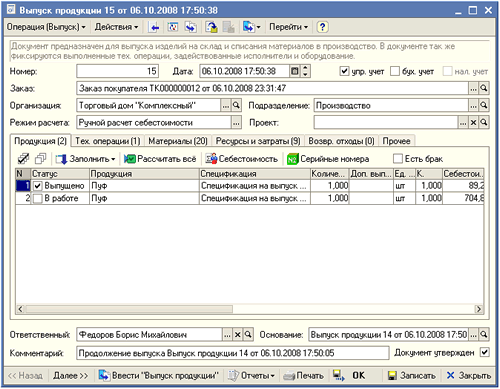Image resolution: width=500 pixels, height=389 pixels.
Task: Click the horizontal scrollbar thumb in the table
Action: tap(129, 309)
